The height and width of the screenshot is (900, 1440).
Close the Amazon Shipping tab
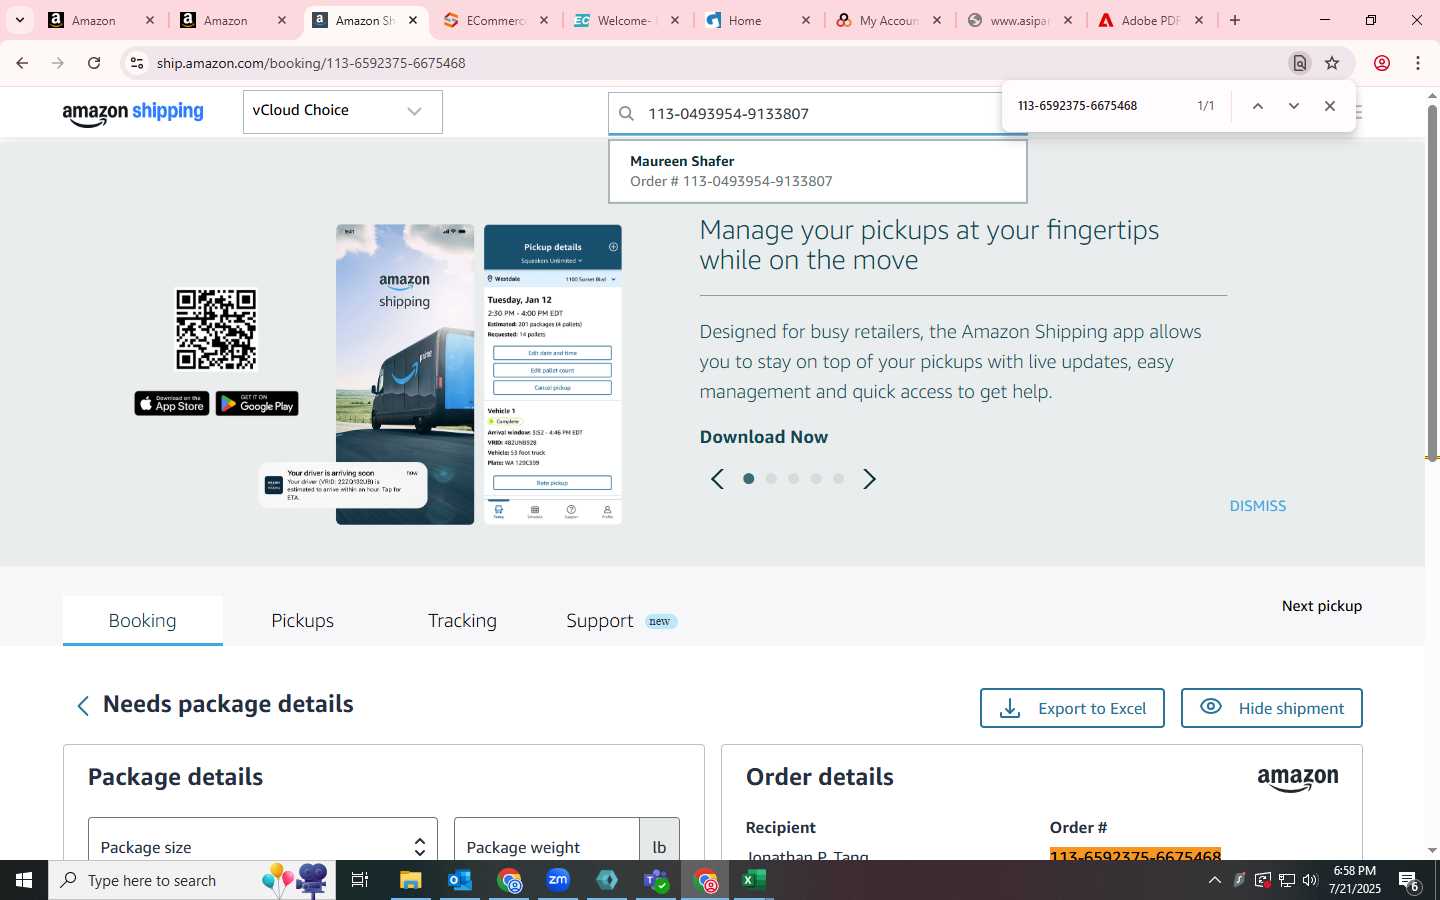[413, 20]
